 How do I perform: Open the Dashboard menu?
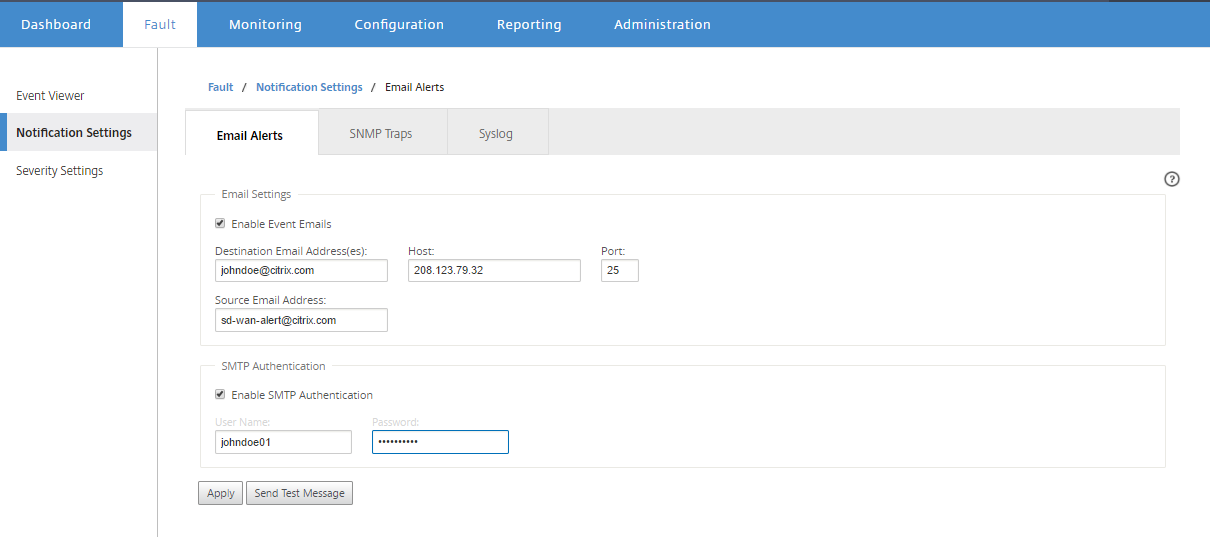click(56, 24)
